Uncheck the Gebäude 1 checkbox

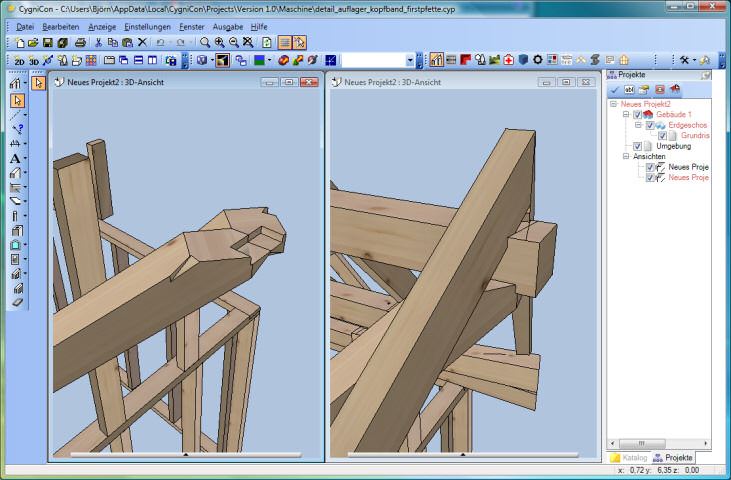pos(637,115)
